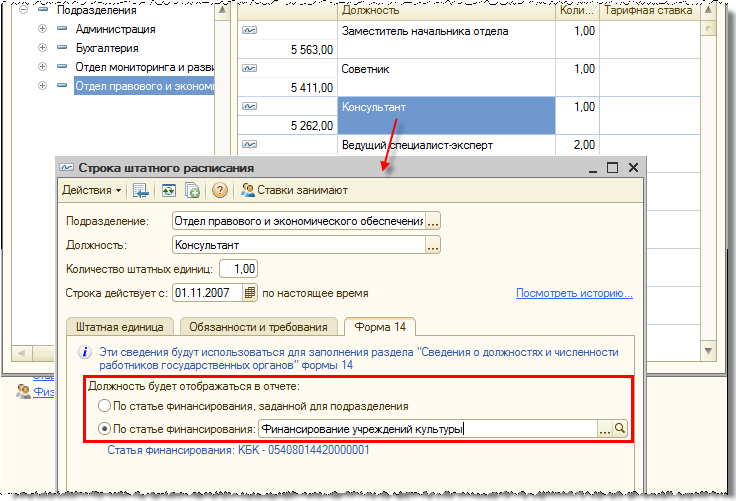Open selection for Подразделение field
This screenshot has width=736, height=501.
433,220
